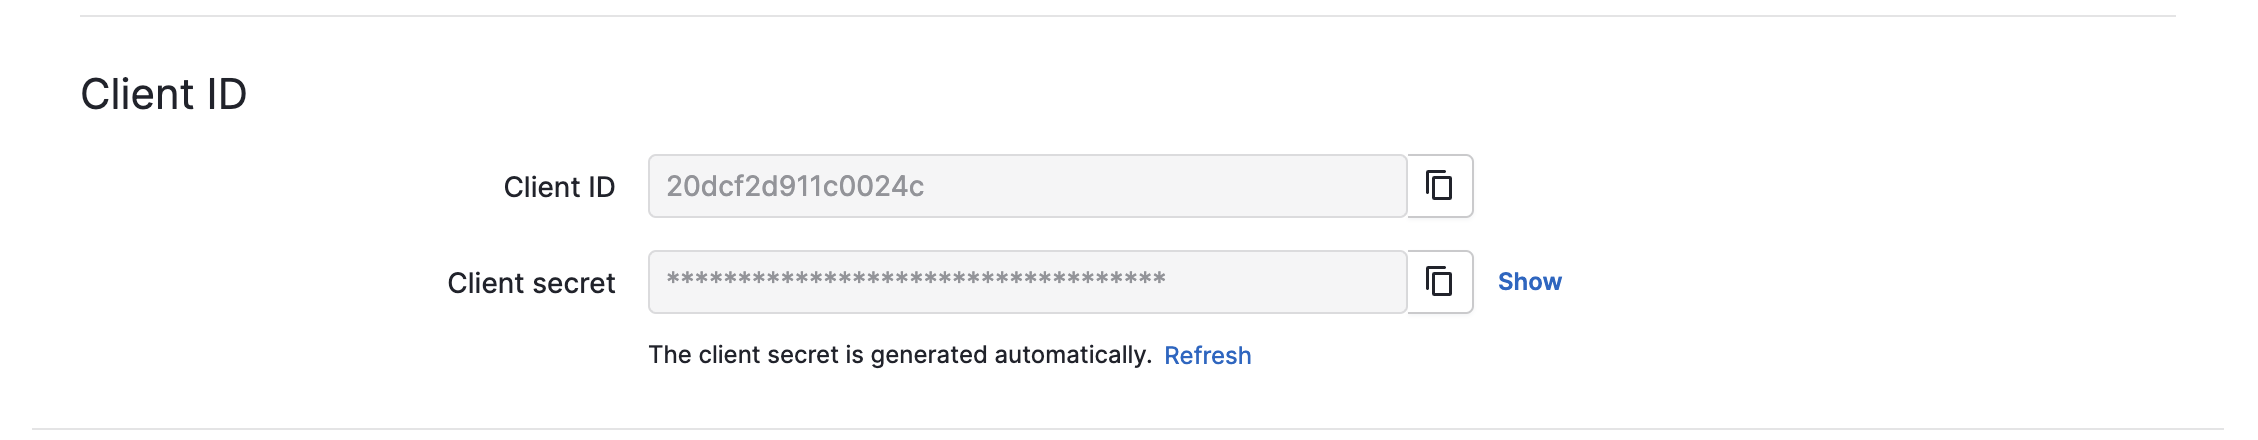This screenshot has height=440, width=2258.
Task: Click the empty area inside Client secret box
Action: 1285,282
